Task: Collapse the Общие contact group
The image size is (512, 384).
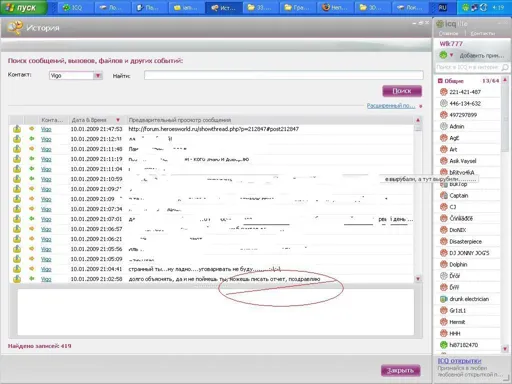Action: (x=440, y=81)
